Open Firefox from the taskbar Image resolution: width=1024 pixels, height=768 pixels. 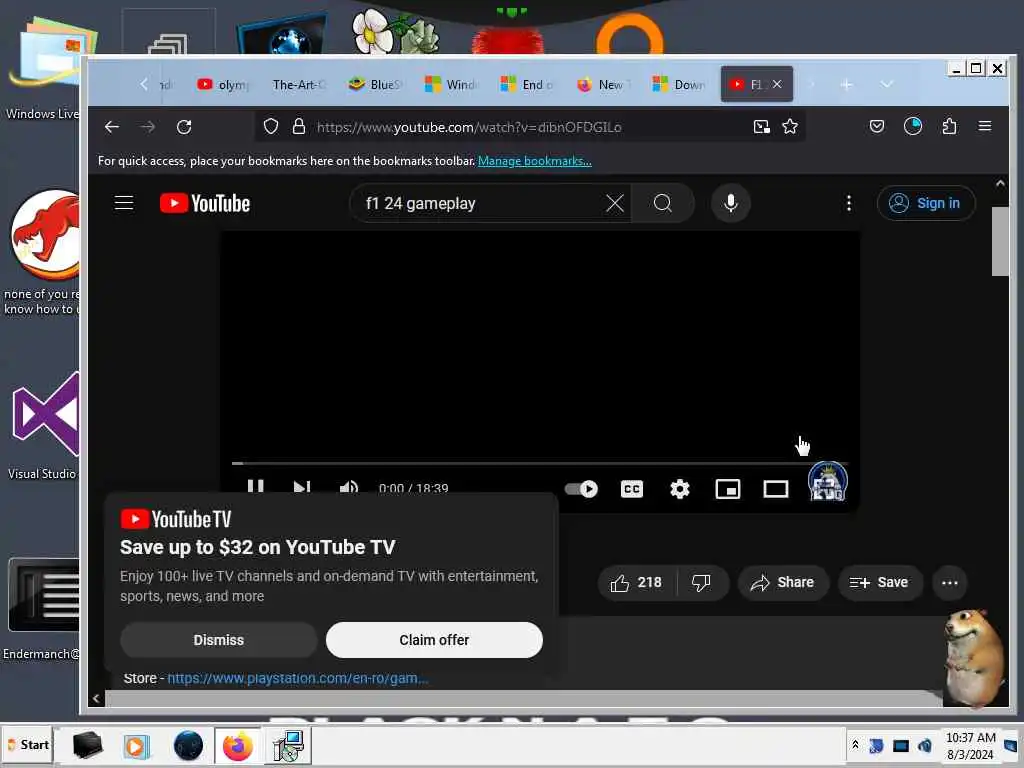(237, 746)
